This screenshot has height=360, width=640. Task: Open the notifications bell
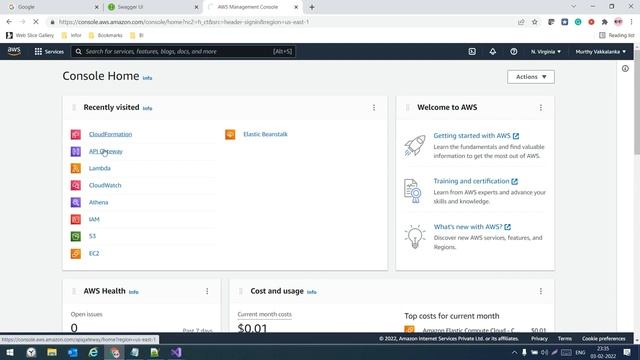click(493, 51)
